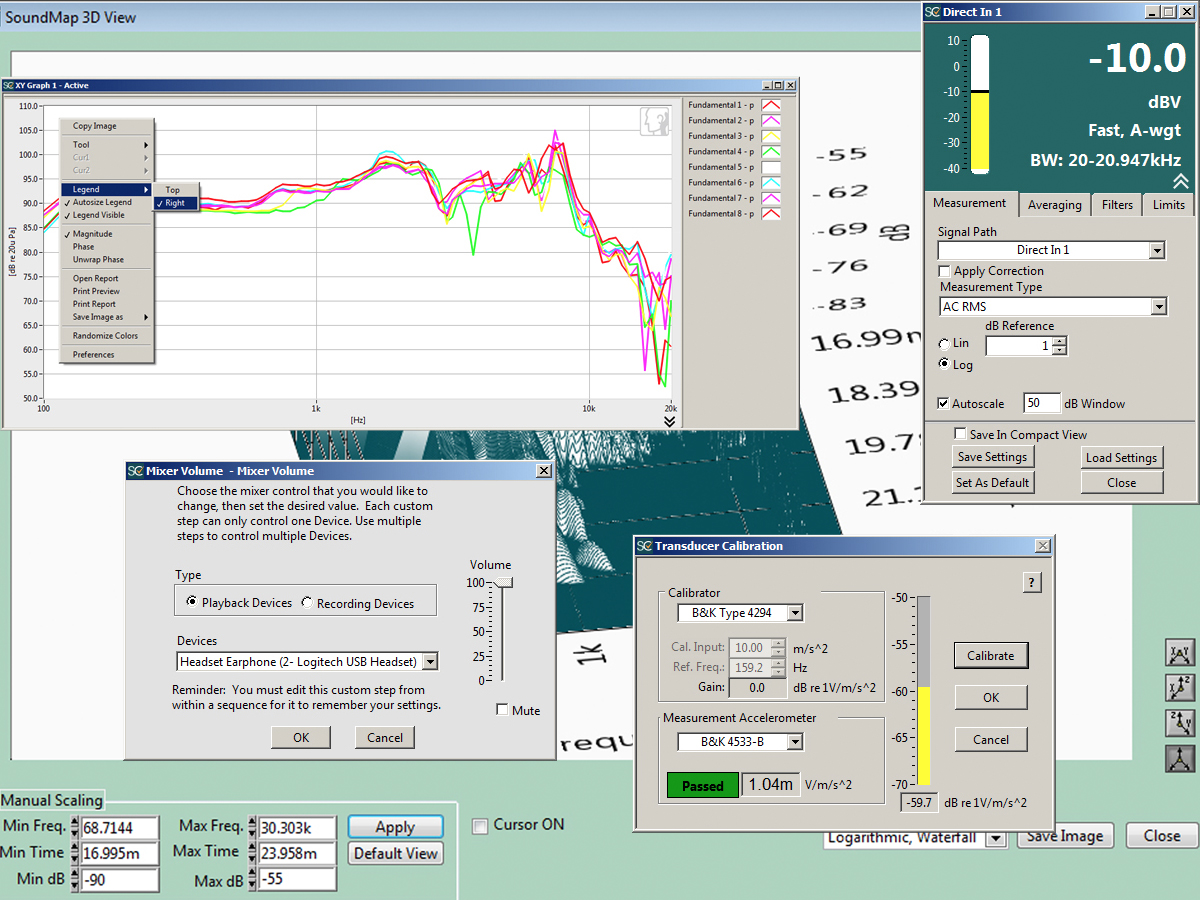Check the Mute checkbox in Mixer Volume
Screen dimensions: 1200x900
[x=502, y=710]
